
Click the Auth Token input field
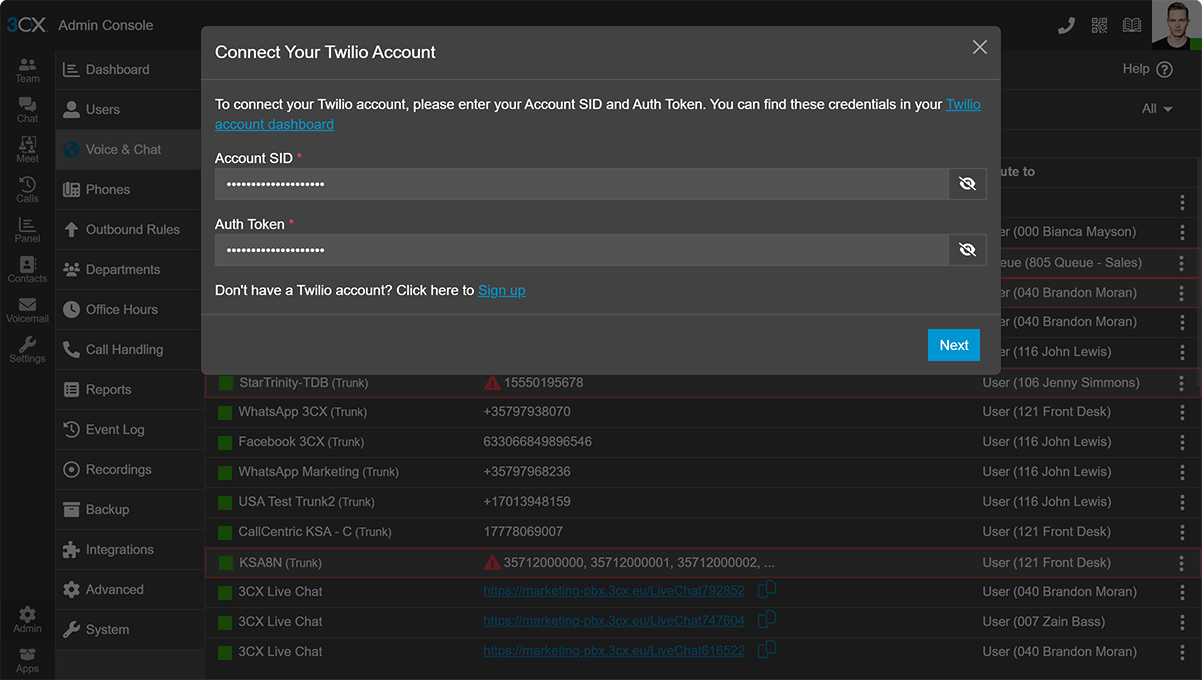[x=581, y=250]
